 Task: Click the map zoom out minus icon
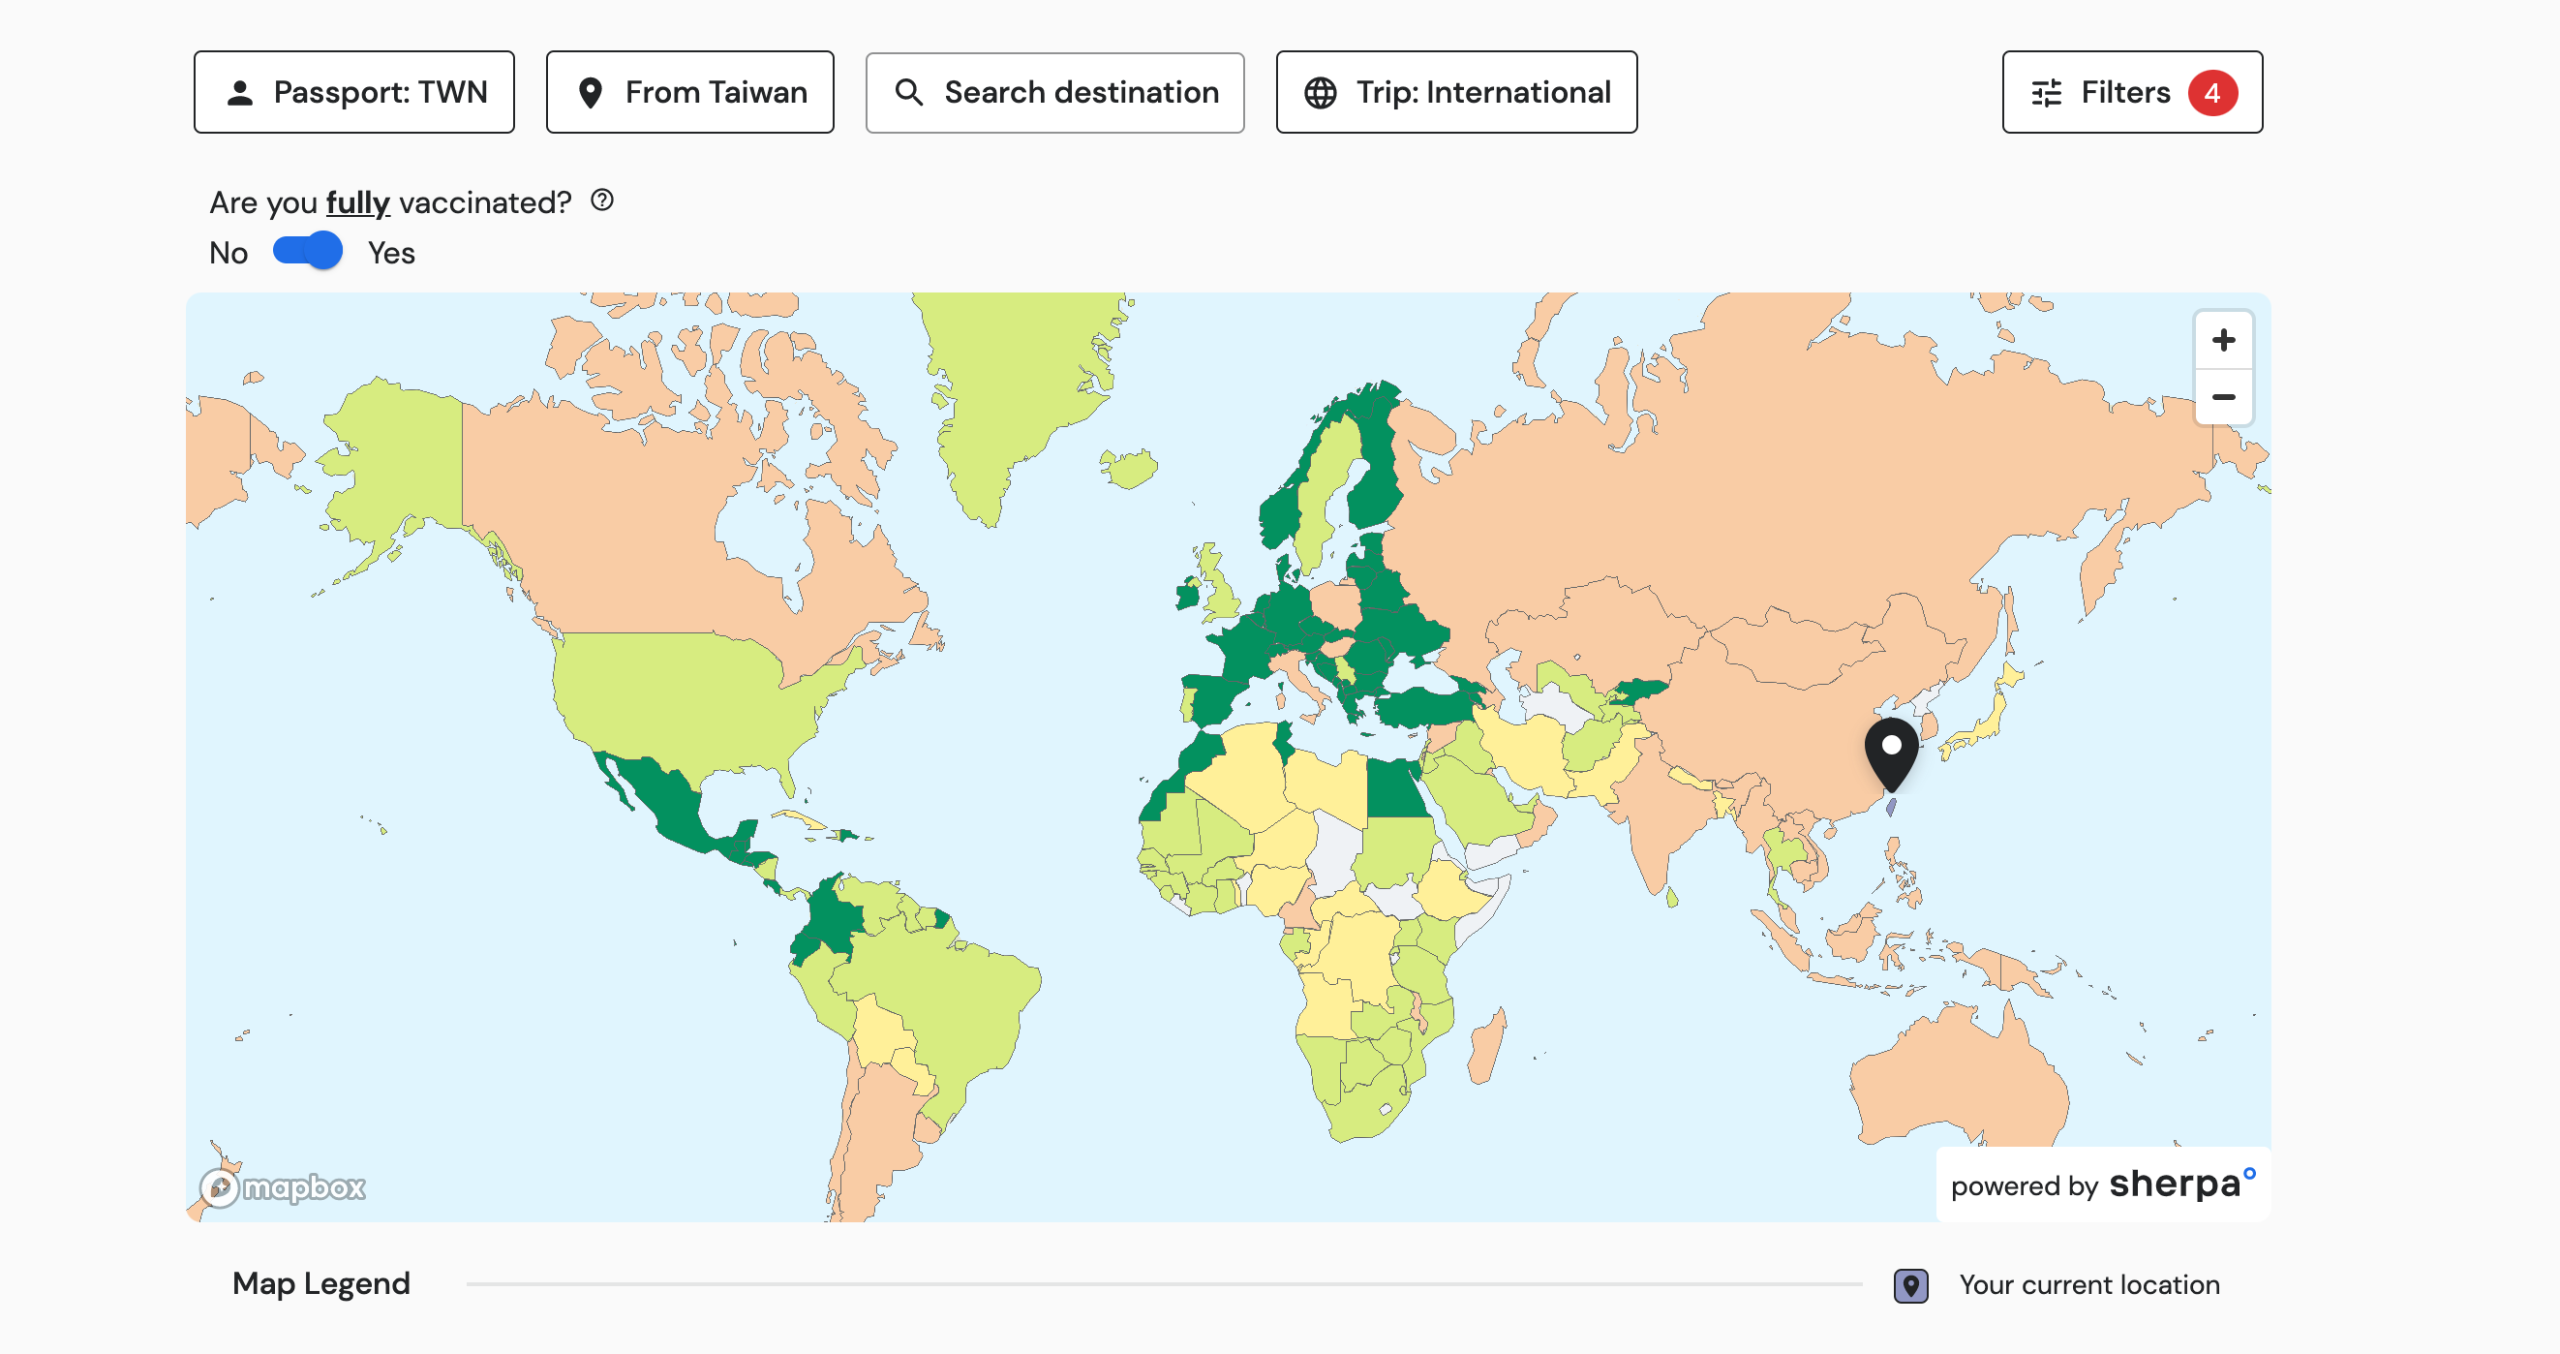pos(2222,397)
